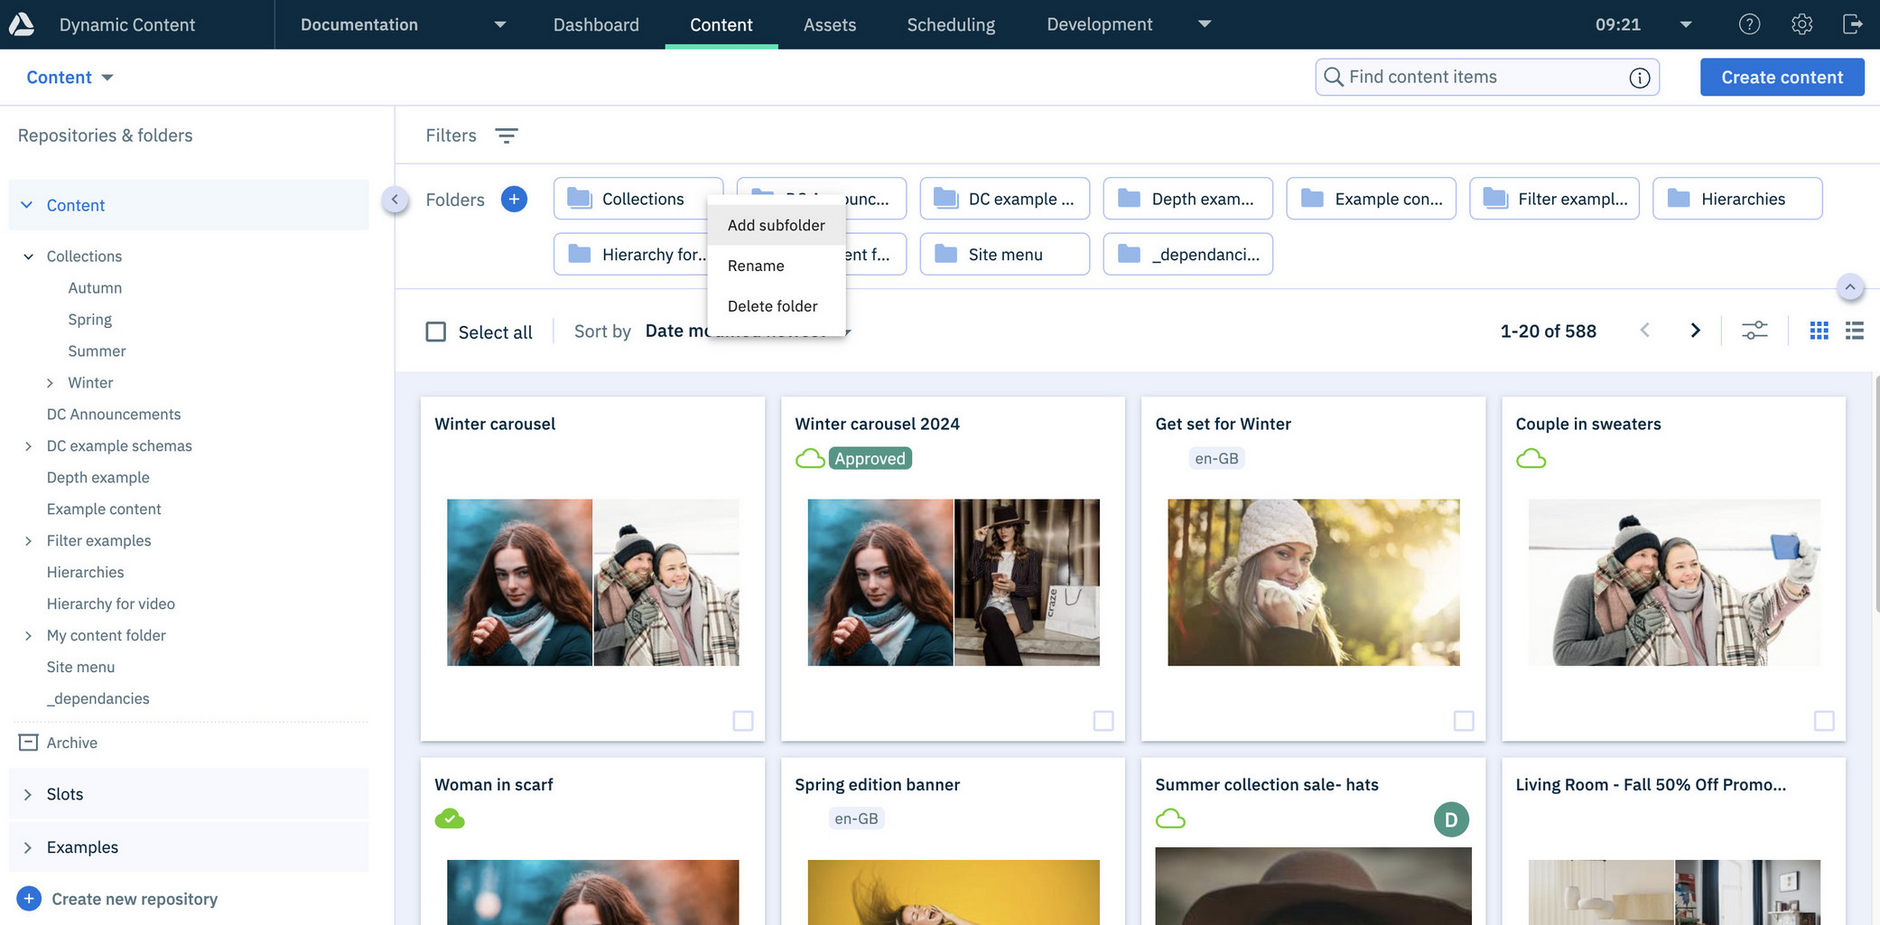Click the Find content items search field
The image size is (1880, 925).
click(1487, 77)
